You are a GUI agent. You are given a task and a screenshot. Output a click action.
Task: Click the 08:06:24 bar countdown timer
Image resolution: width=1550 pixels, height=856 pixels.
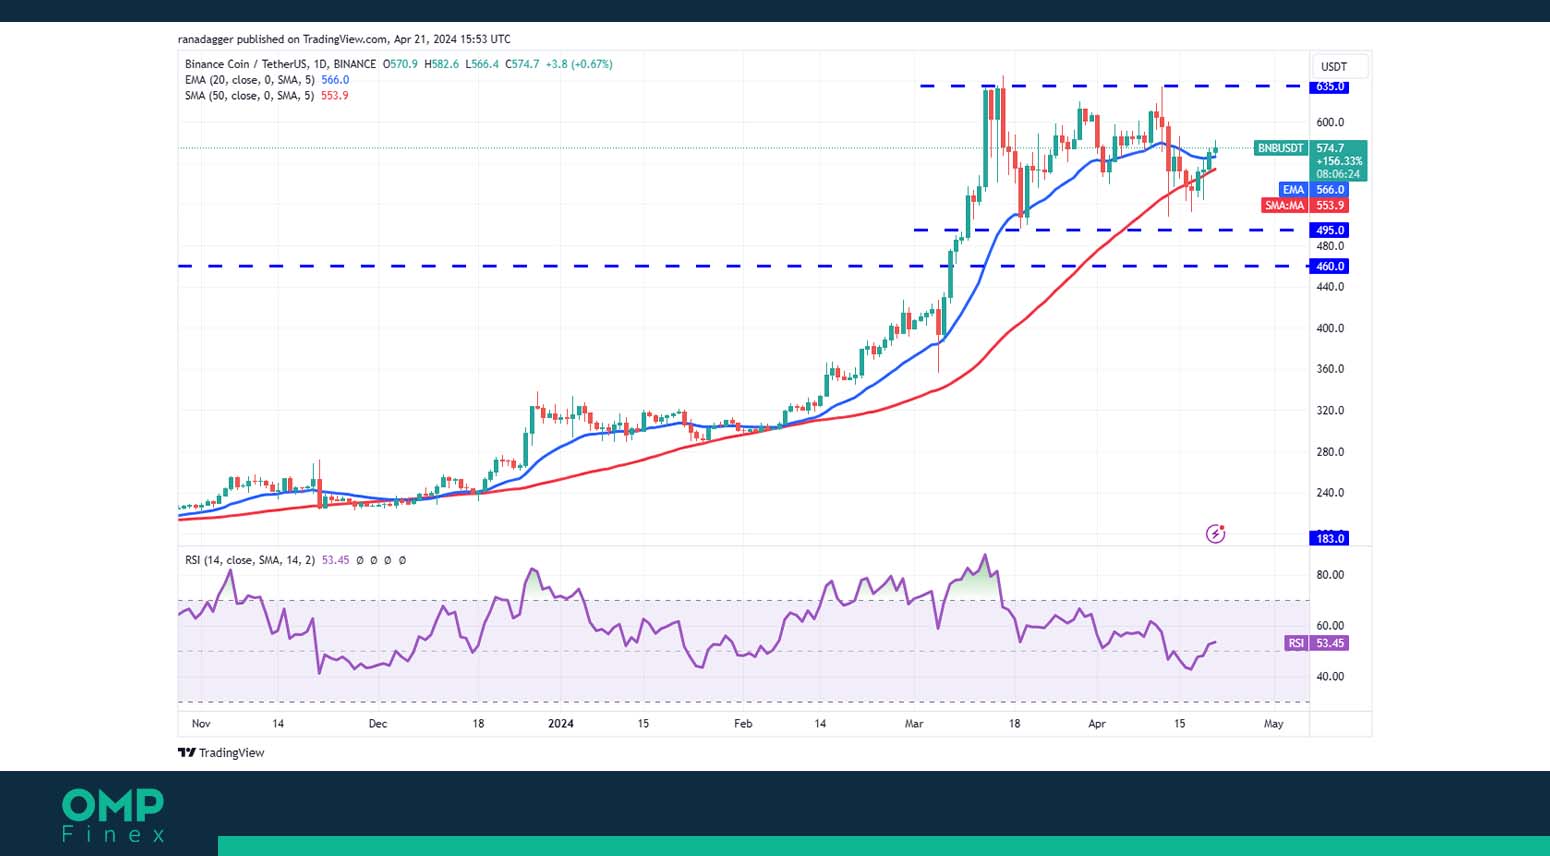point(1338,174)
